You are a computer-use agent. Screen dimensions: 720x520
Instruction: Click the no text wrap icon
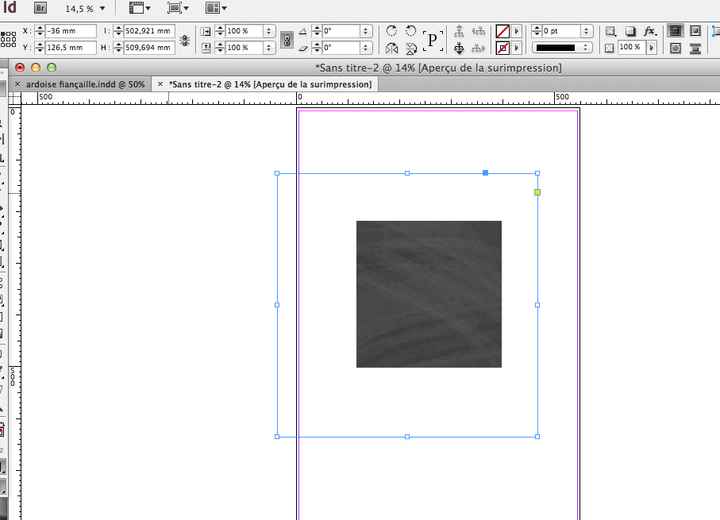[x=675, y=31]
